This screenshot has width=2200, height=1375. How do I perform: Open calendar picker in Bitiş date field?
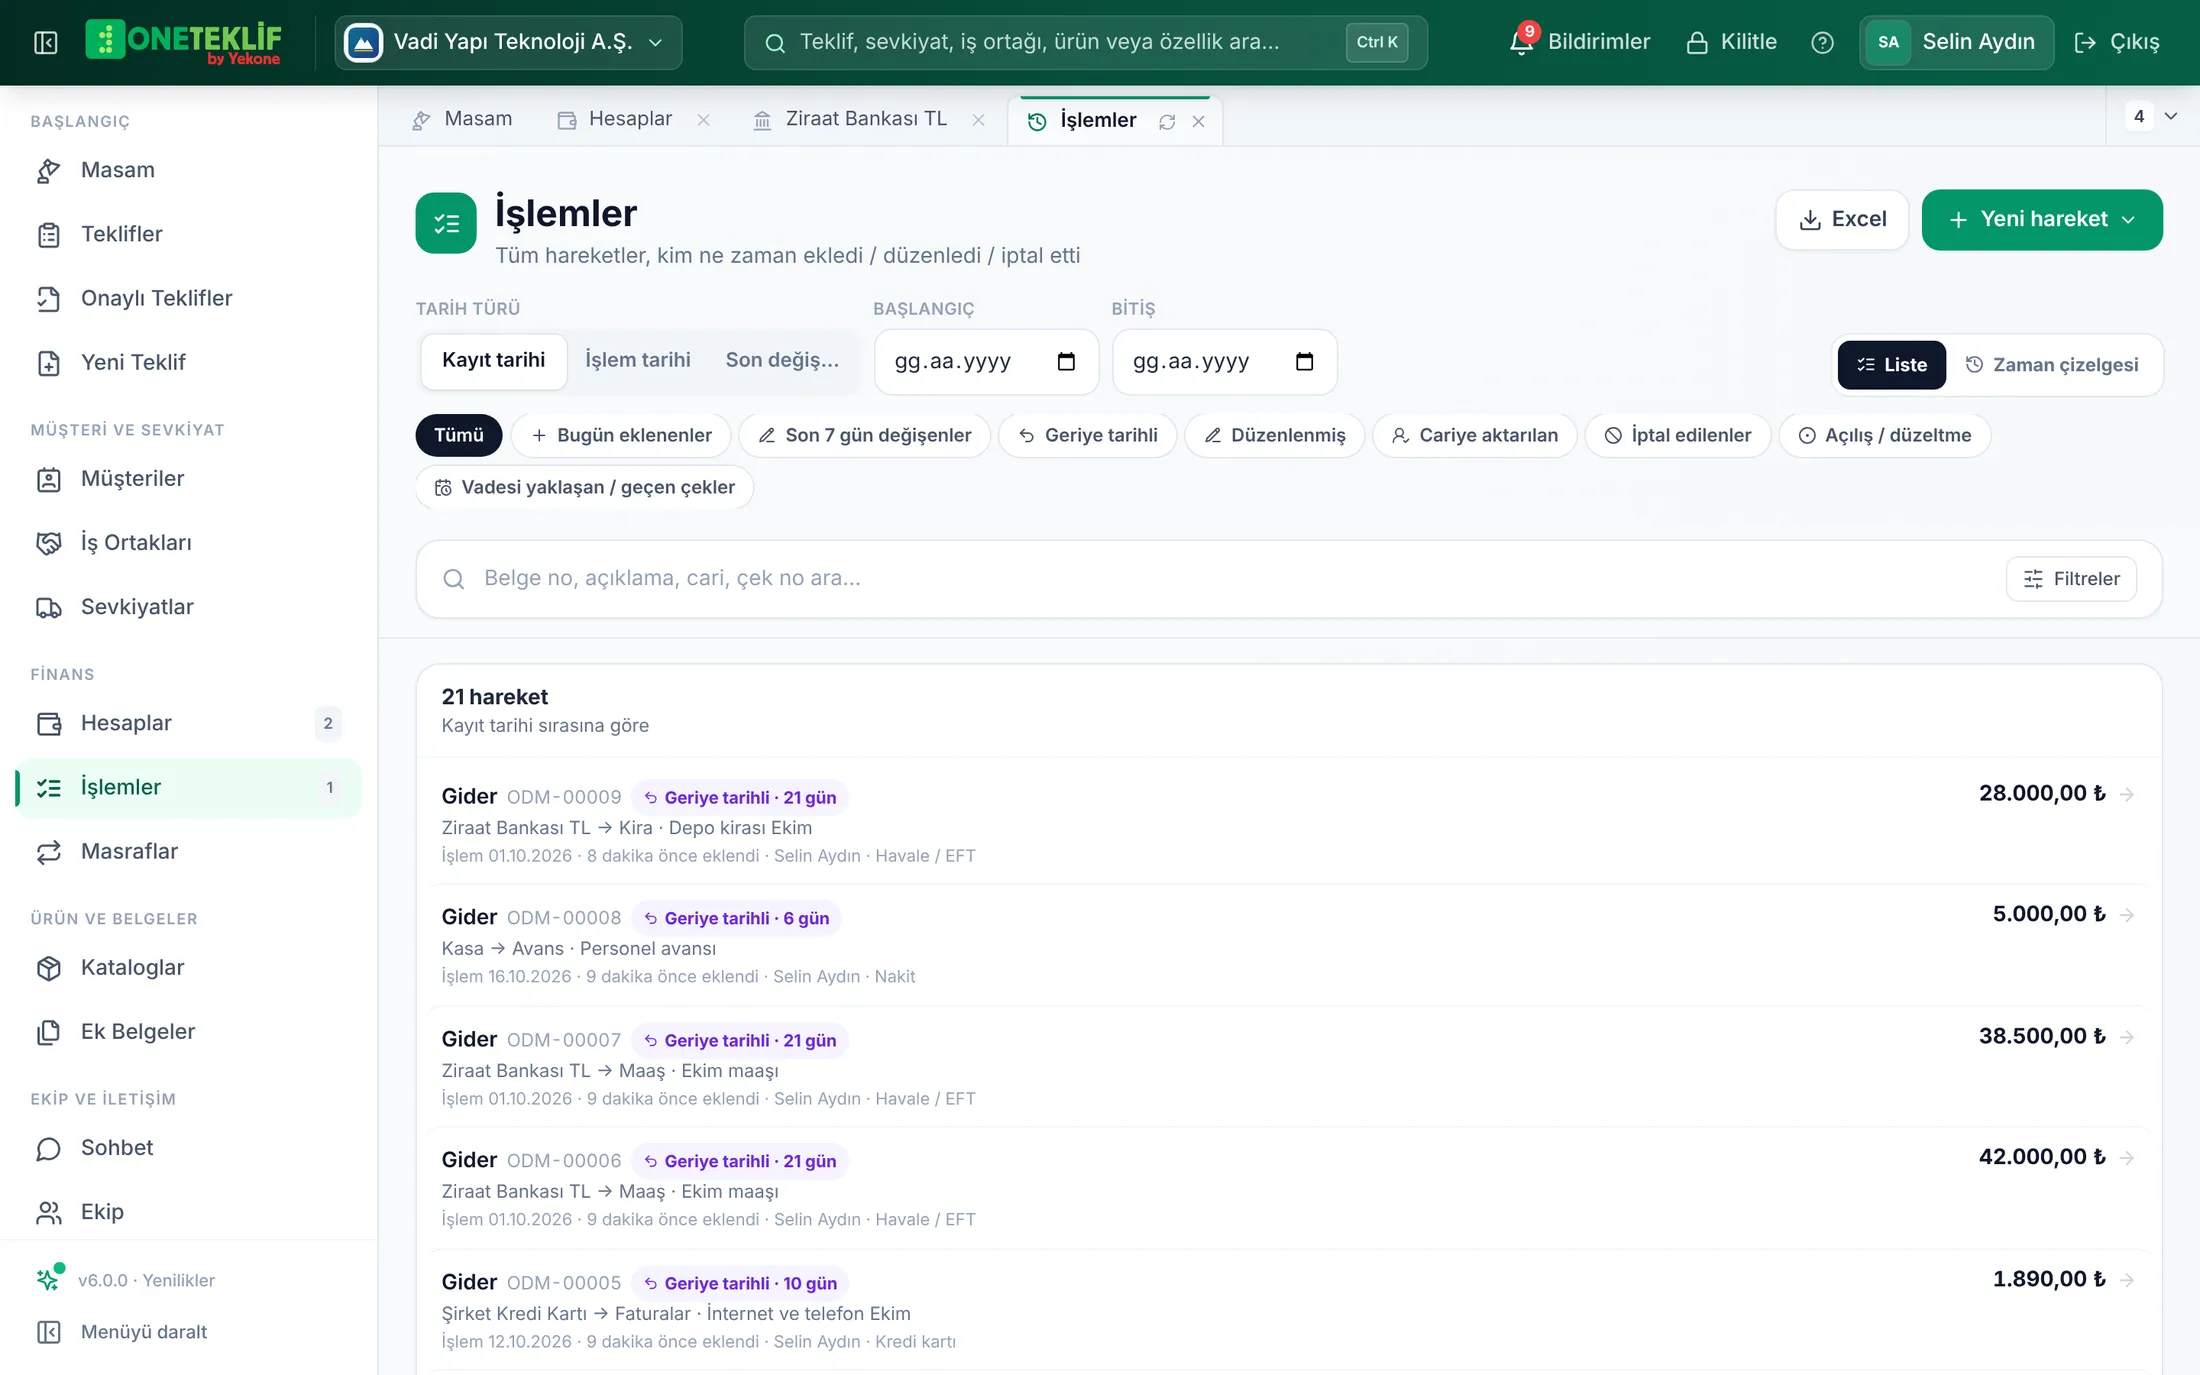(1304, 361)
